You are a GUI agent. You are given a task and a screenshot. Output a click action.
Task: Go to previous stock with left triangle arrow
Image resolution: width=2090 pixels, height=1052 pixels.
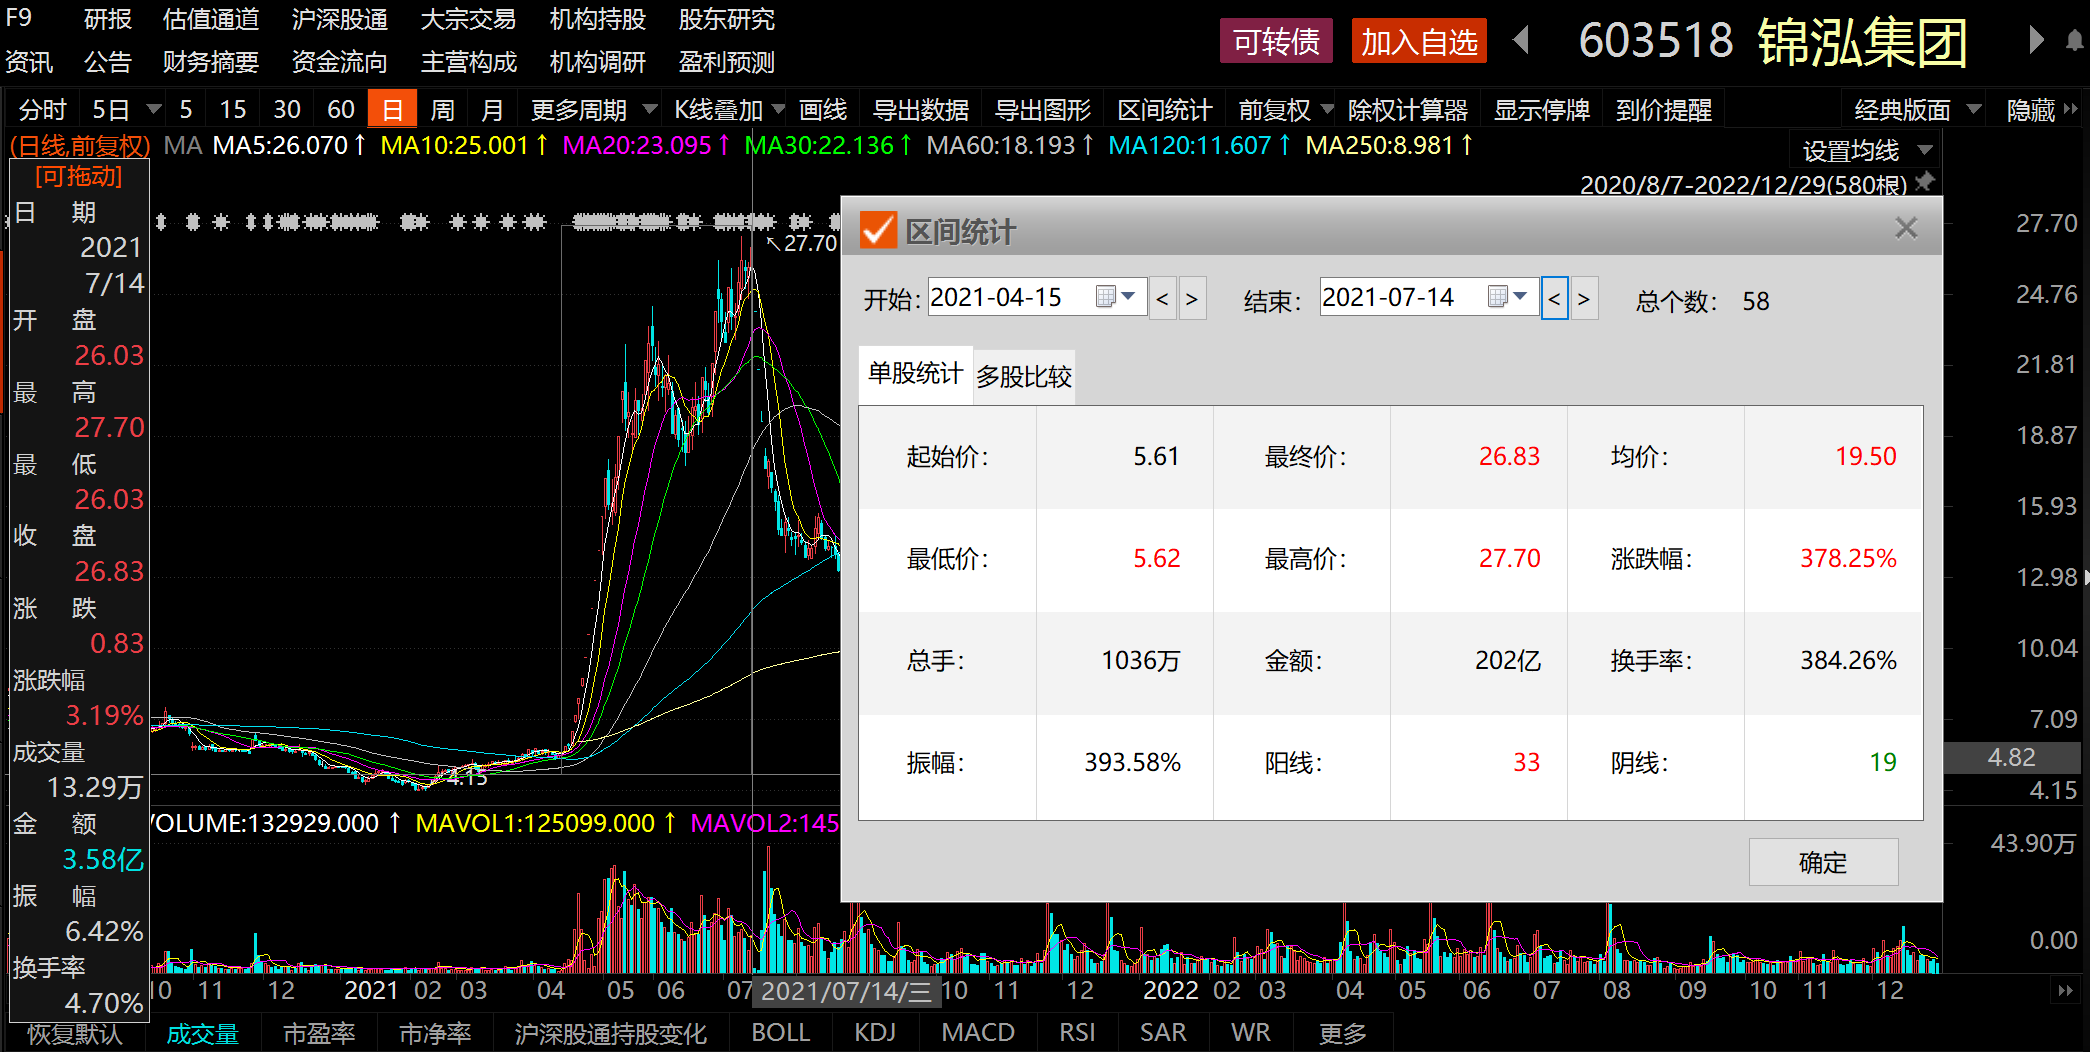[1521, 41]
